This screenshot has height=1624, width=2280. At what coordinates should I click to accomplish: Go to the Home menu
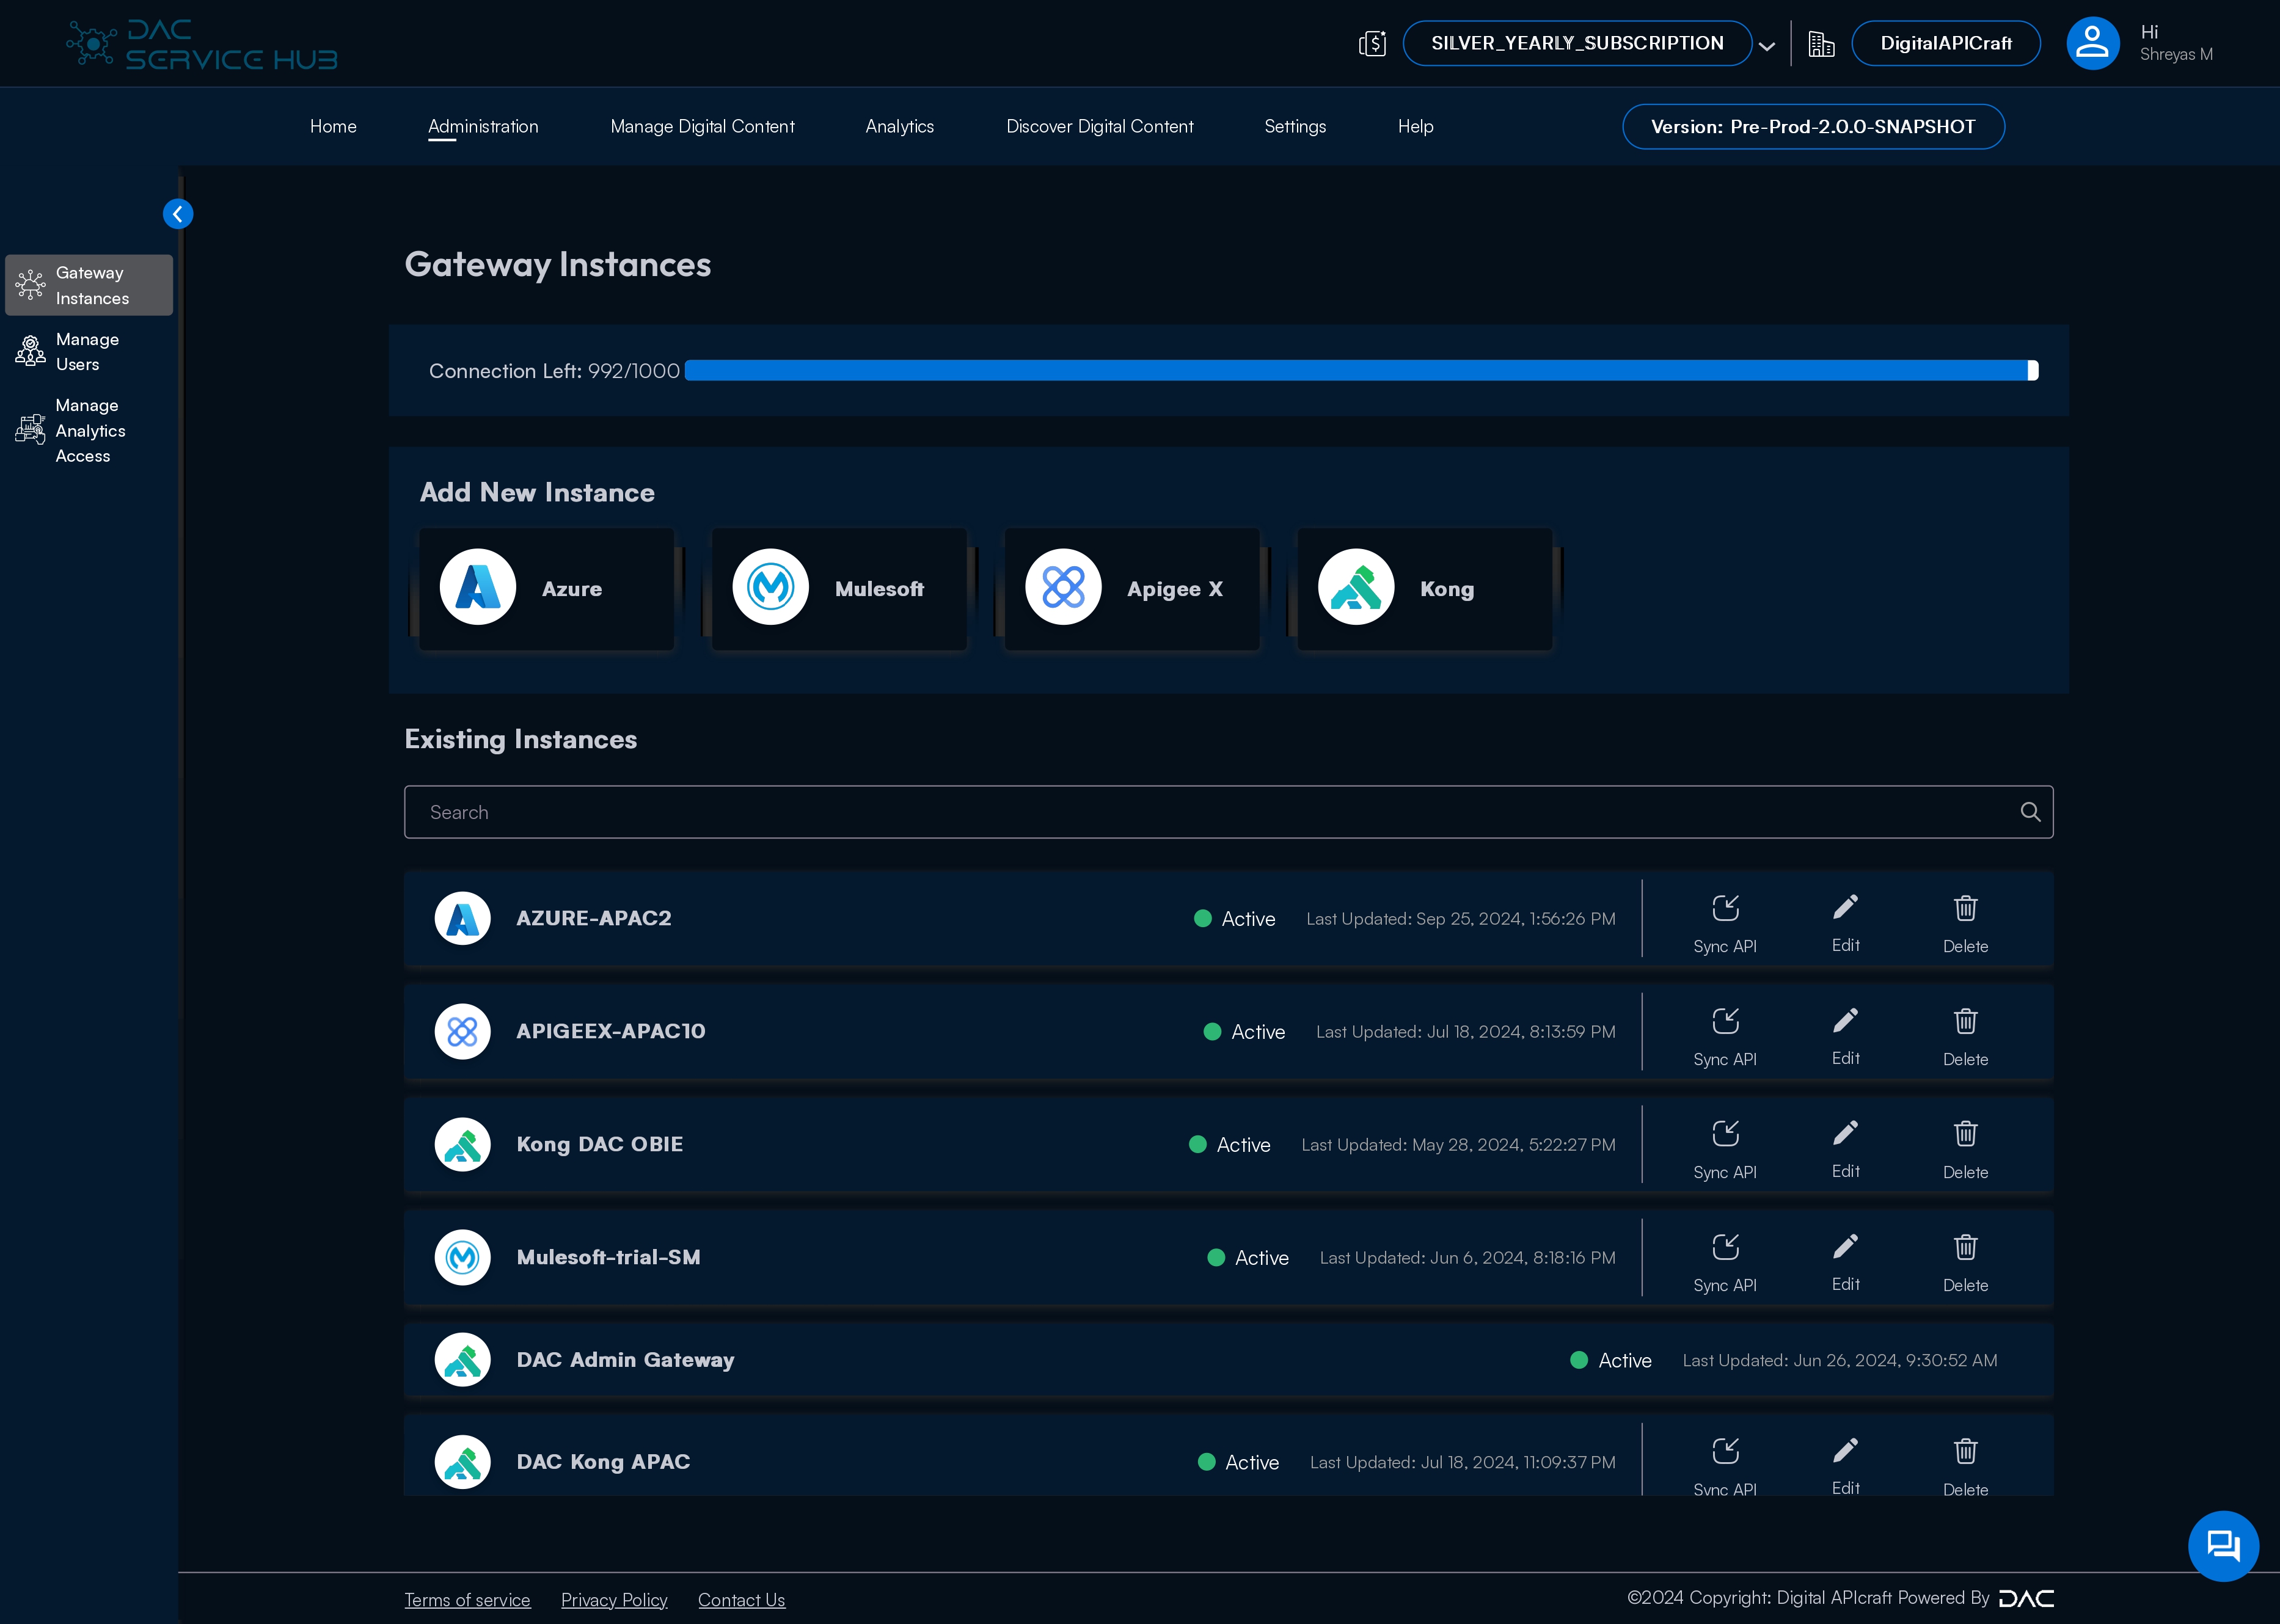(333, 126)
